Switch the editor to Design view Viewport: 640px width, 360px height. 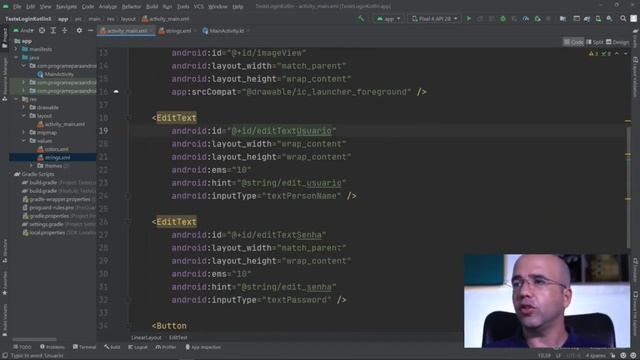pyautogui.click(x=618, y=42)
